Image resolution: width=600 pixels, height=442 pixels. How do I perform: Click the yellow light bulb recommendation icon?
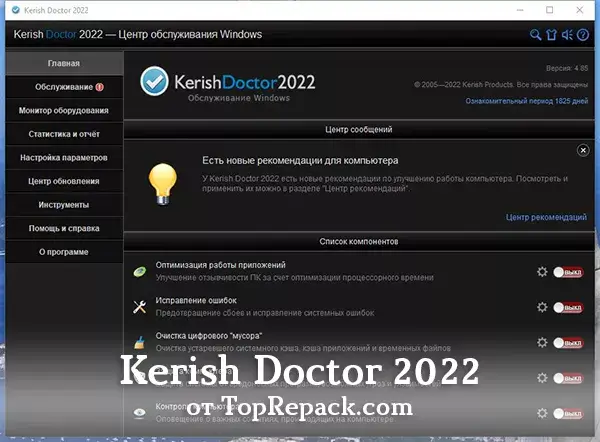[163, 184]
